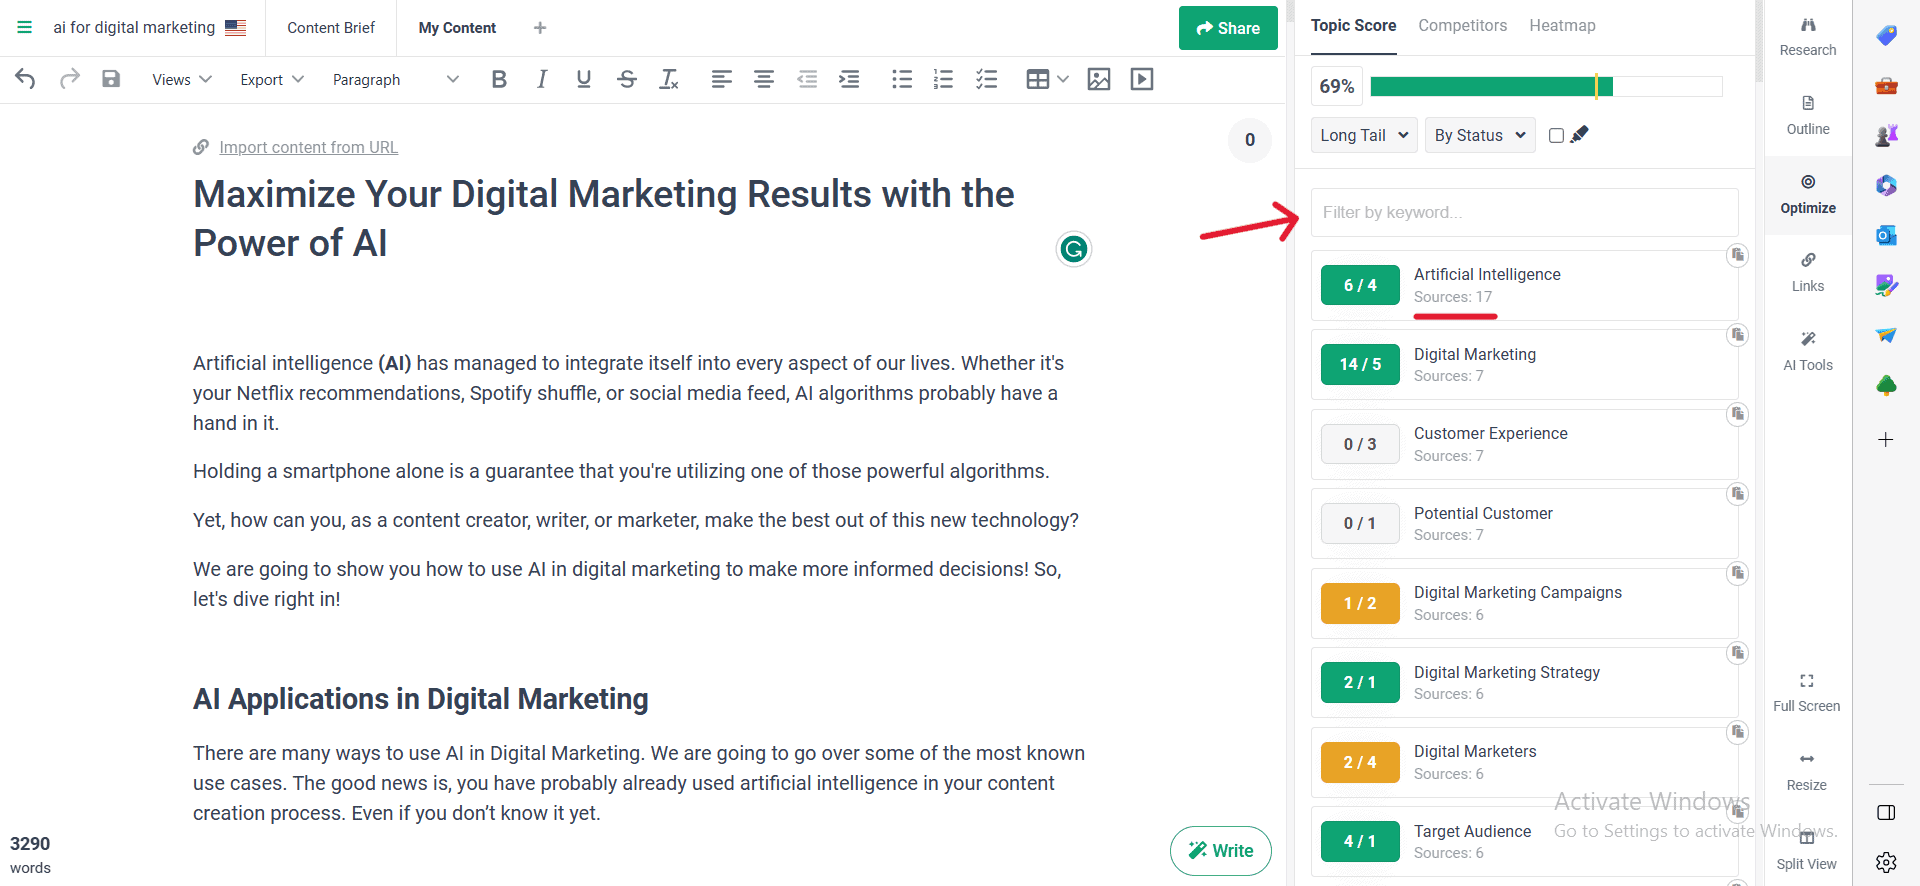
Task: Undo the last edit
Action: point(26,79)
